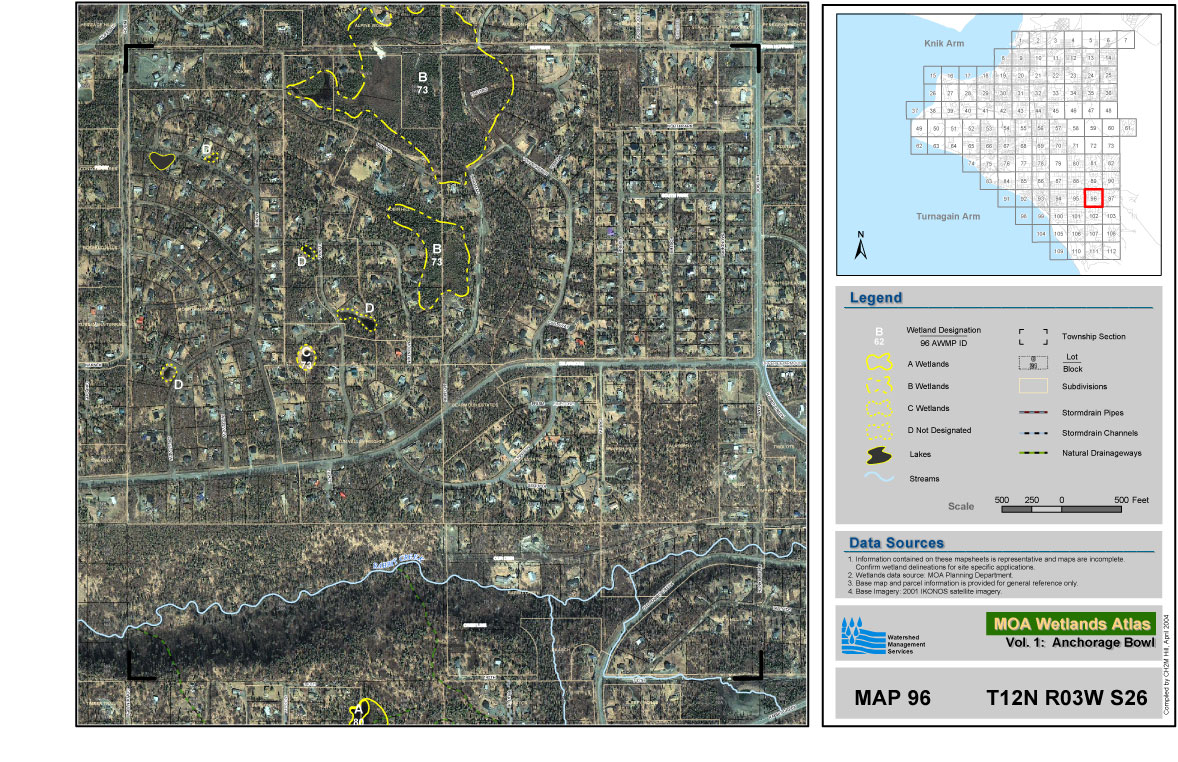Viewport: 1178px width, 762px height.
Task: Click the MOA Wetlands Atlas title banner
Action: tap(1070, 624)
